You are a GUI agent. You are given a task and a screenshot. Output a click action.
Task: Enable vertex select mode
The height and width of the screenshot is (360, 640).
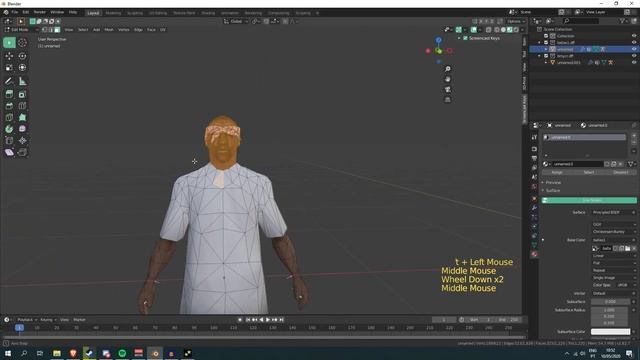click(44, 30)
